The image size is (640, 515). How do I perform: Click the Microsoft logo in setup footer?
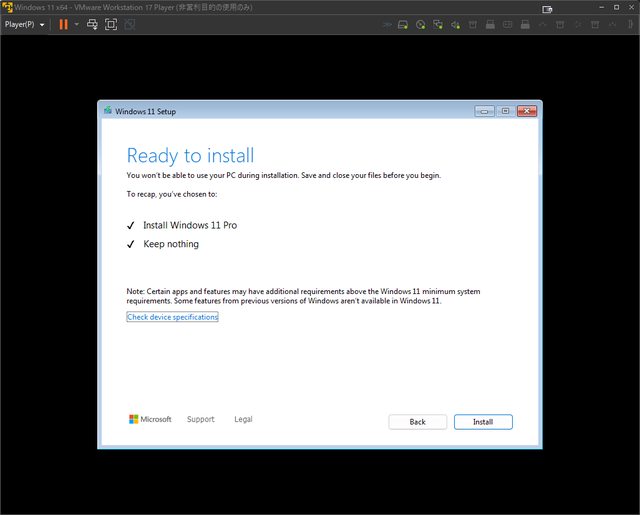click(150, 419)
